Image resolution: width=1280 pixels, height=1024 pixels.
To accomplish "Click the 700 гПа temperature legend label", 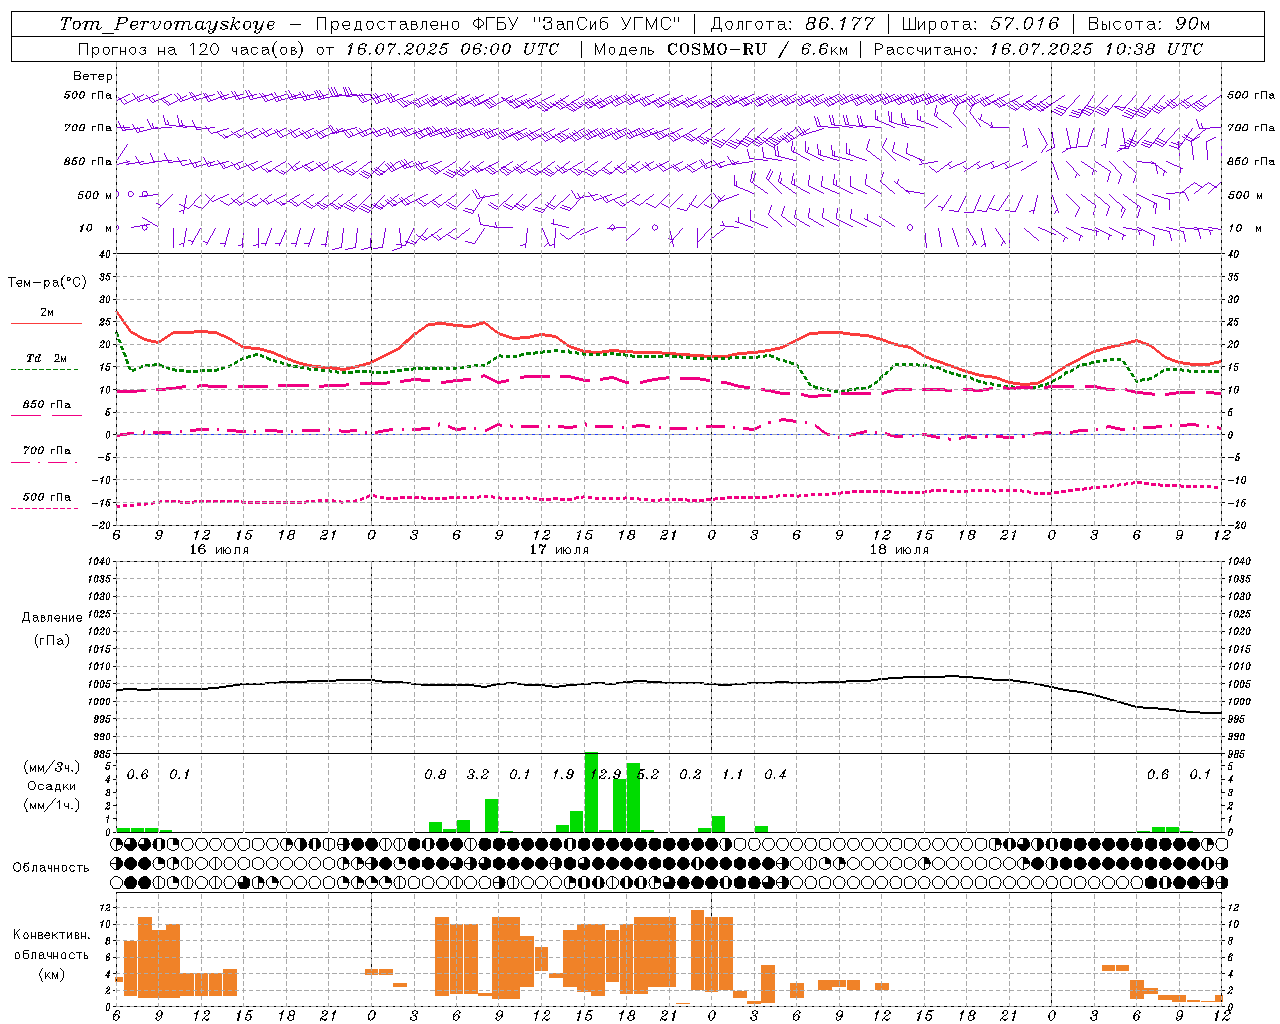I will [47, 451].
